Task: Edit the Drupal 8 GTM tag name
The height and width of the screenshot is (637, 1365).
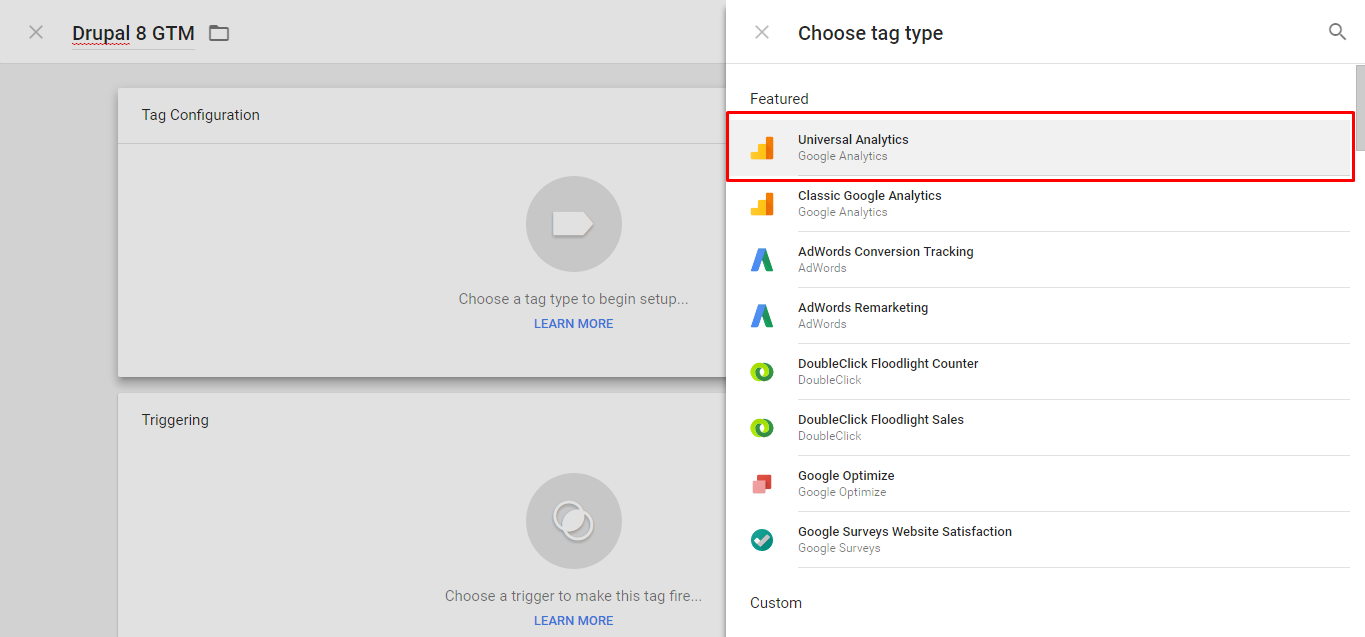Action: click(x=133, y=33)
